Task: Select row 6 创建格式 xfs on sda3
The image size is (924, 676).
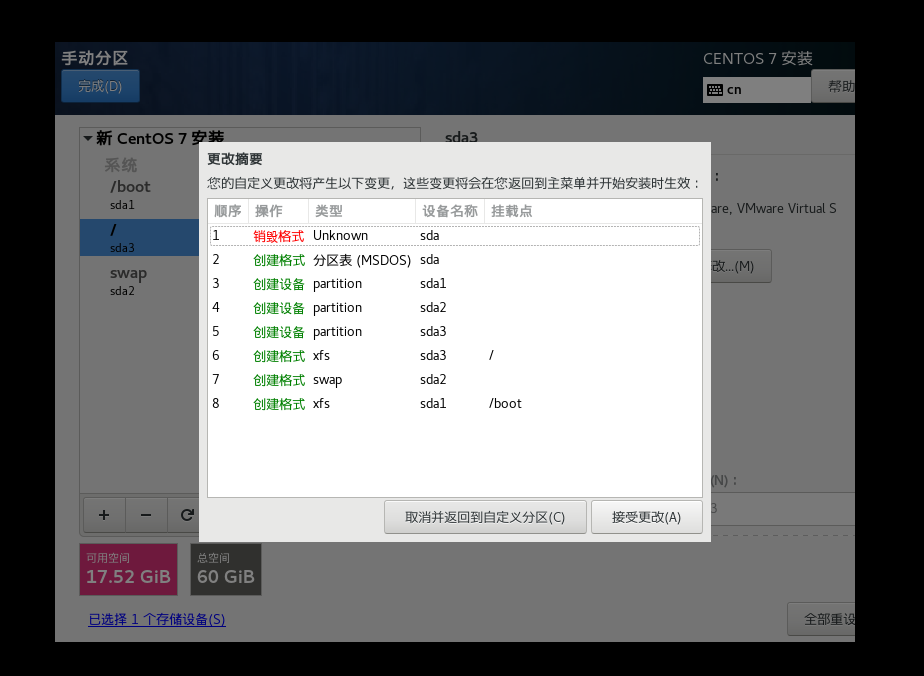Action: pos(455,356)
